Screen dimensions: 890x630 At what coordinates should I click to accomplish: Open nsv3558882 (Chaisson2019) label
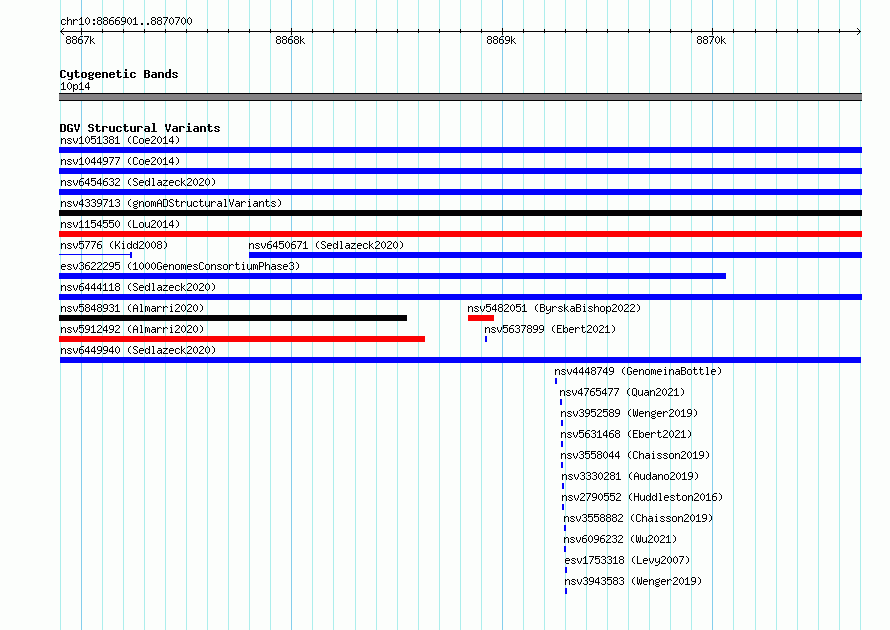[x=638, y=518]
